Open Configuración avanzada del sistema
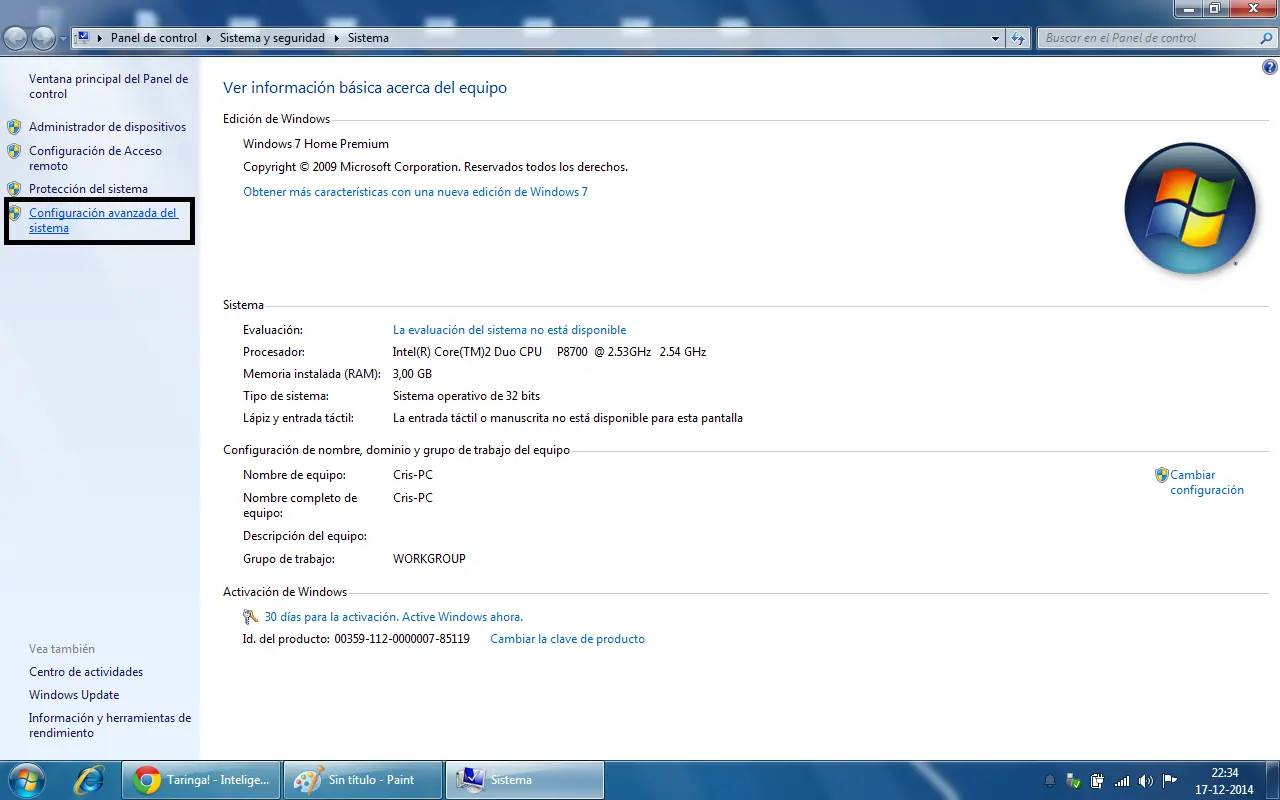 [x=103, y=220]
